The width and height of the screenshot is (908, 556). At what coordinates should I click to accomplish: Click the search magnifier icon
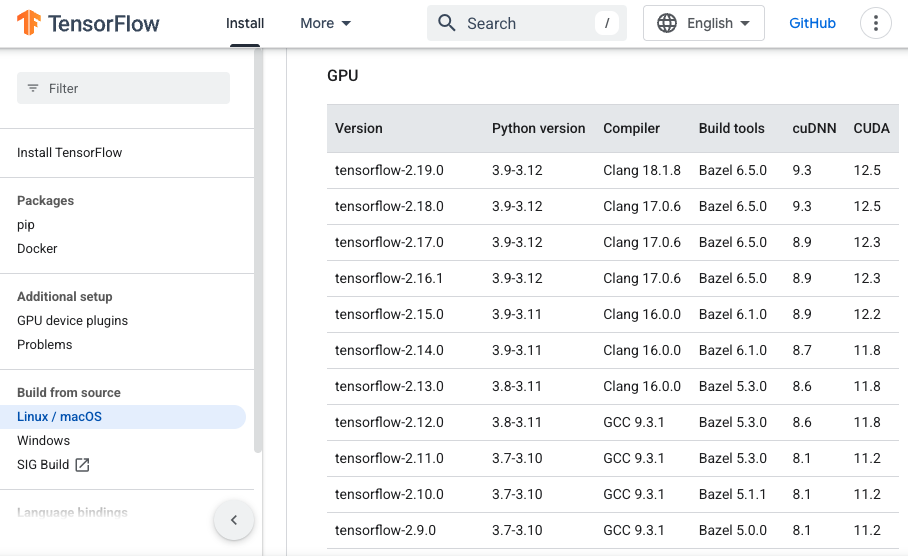[447, 23]
